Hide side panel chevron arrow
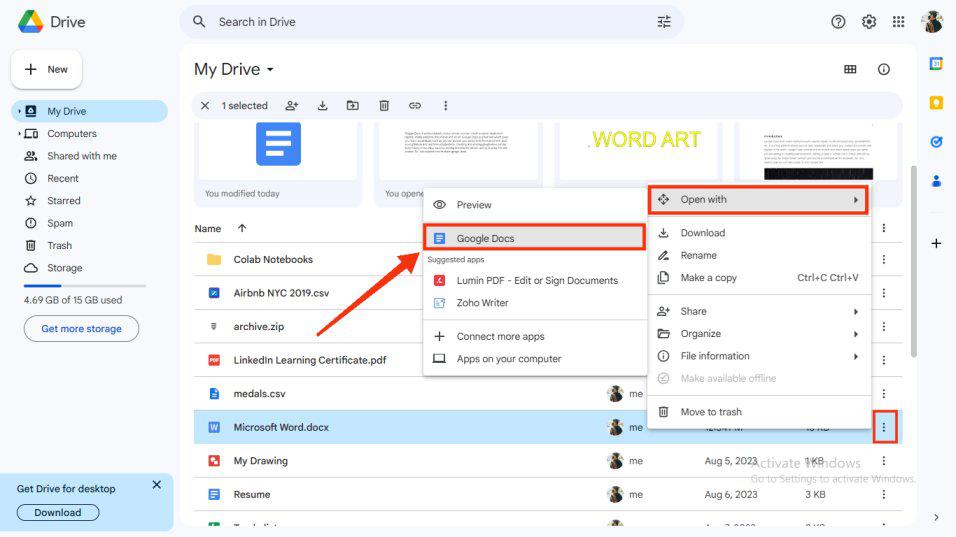 (936, 517)
